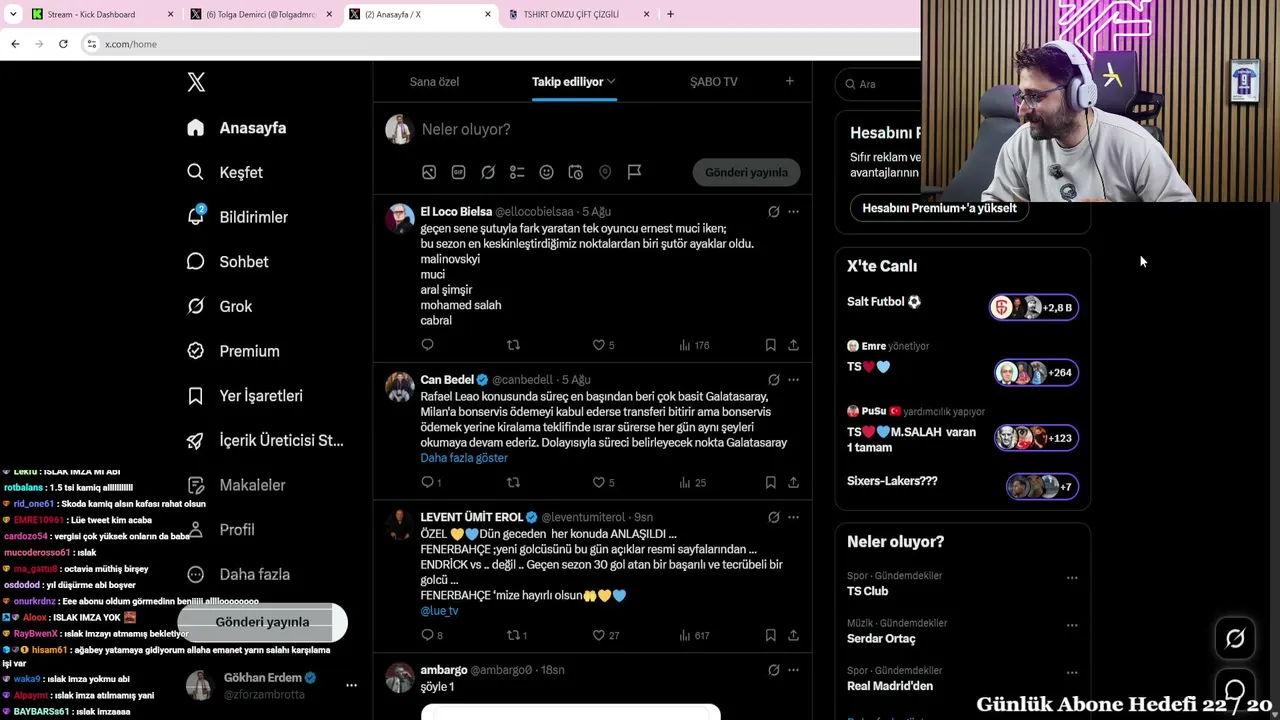Repost LEVENT ÜMİT EROL's post
The width and height of the screenshot is (1280, 720).
click(517, 635)
